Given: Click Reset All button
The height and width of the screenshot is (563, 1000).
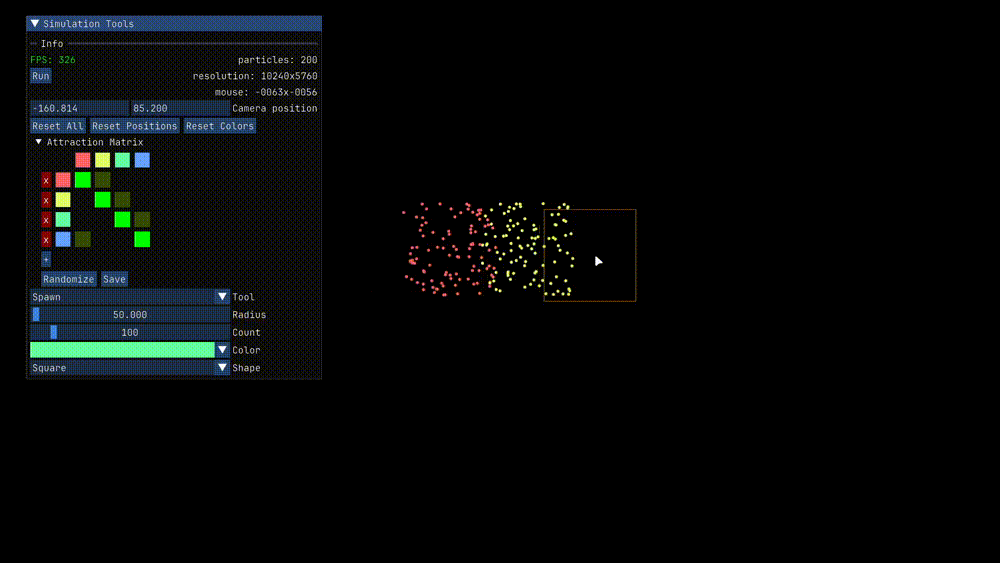Looking at the screenshot, I should [58, 126].
